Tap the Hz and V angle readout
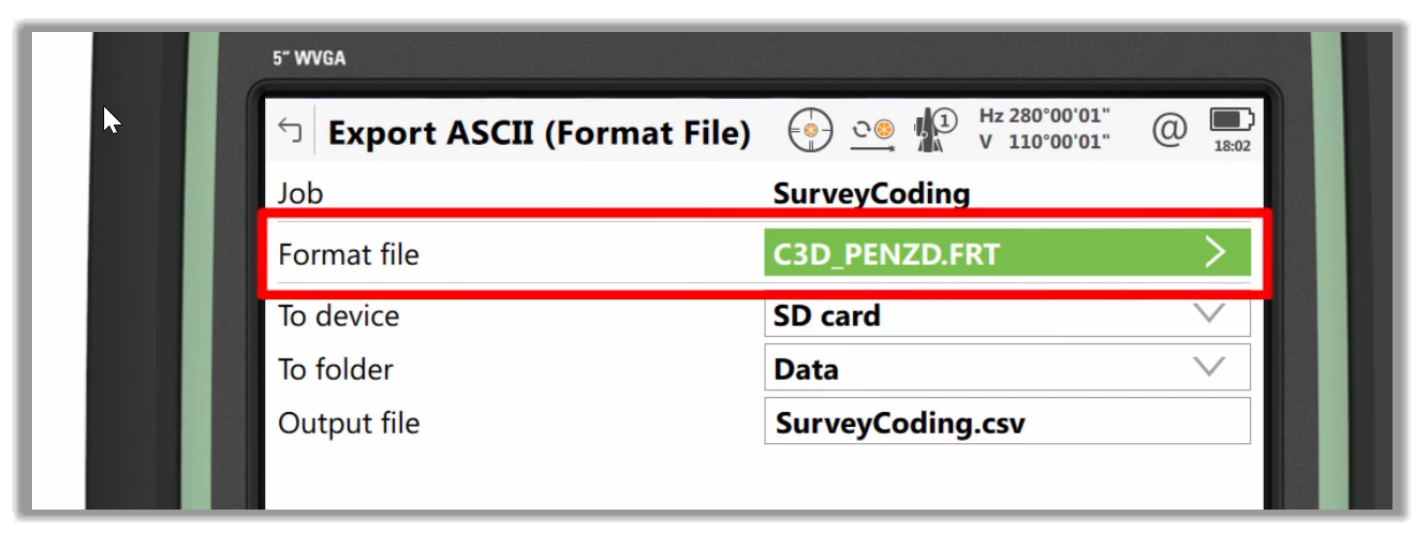 click(x=1044, y=129)
